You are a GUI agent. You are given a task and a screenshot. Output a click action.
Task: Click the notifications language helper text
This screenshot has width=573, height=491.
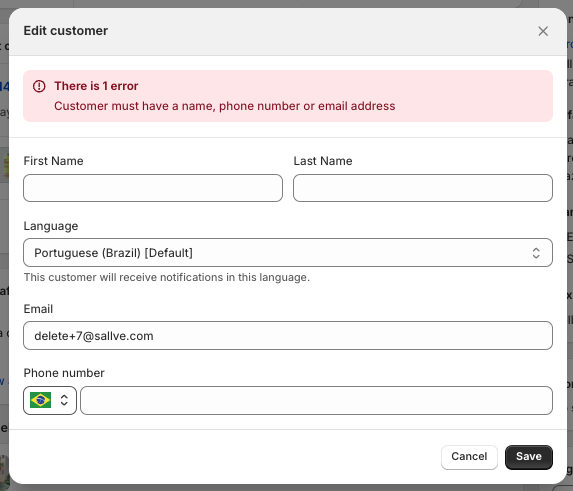click(167, 277)
